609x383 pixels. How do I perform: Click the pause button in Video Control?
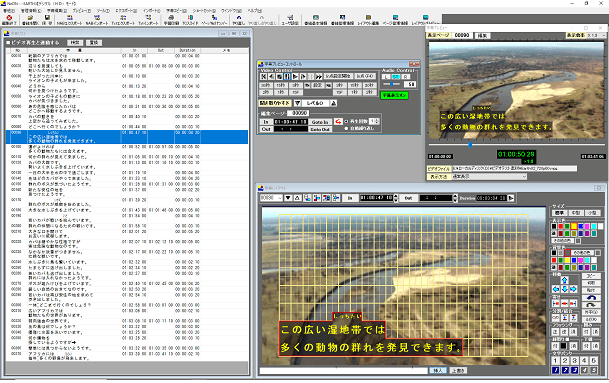(287, 77)
